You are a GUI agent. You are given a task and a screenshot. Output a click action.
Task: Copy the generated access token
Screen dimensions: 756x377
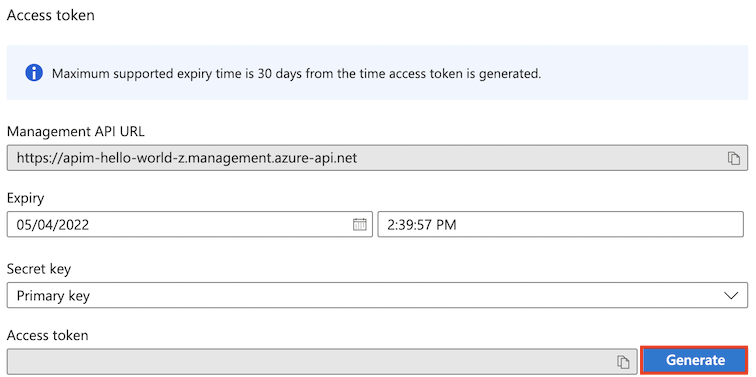pyautogui.click(x=623, y=361)
